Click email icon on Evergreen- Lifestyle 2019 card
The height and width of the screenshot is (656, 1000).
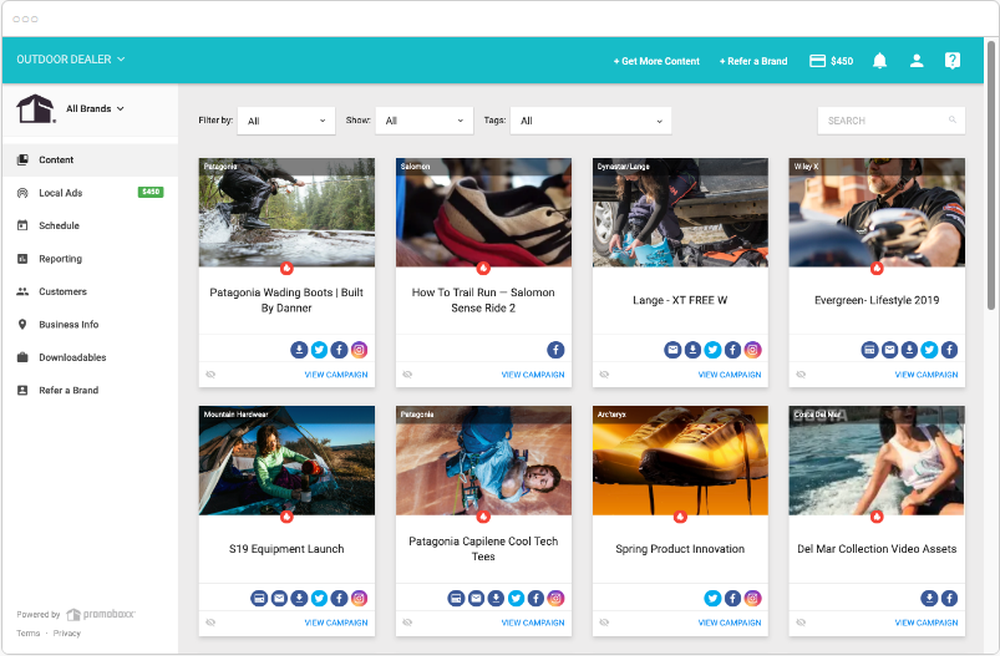pos(890,349)
